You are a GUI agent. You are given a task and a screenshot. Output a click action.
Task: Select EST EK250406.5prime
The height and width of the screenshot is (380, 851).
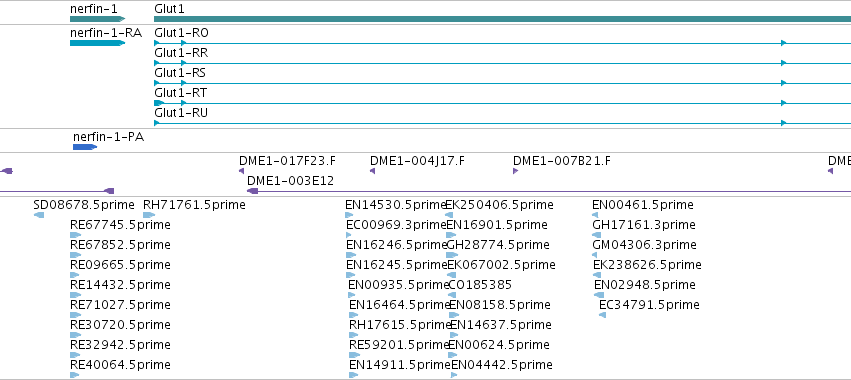click(x=499, y=205)
